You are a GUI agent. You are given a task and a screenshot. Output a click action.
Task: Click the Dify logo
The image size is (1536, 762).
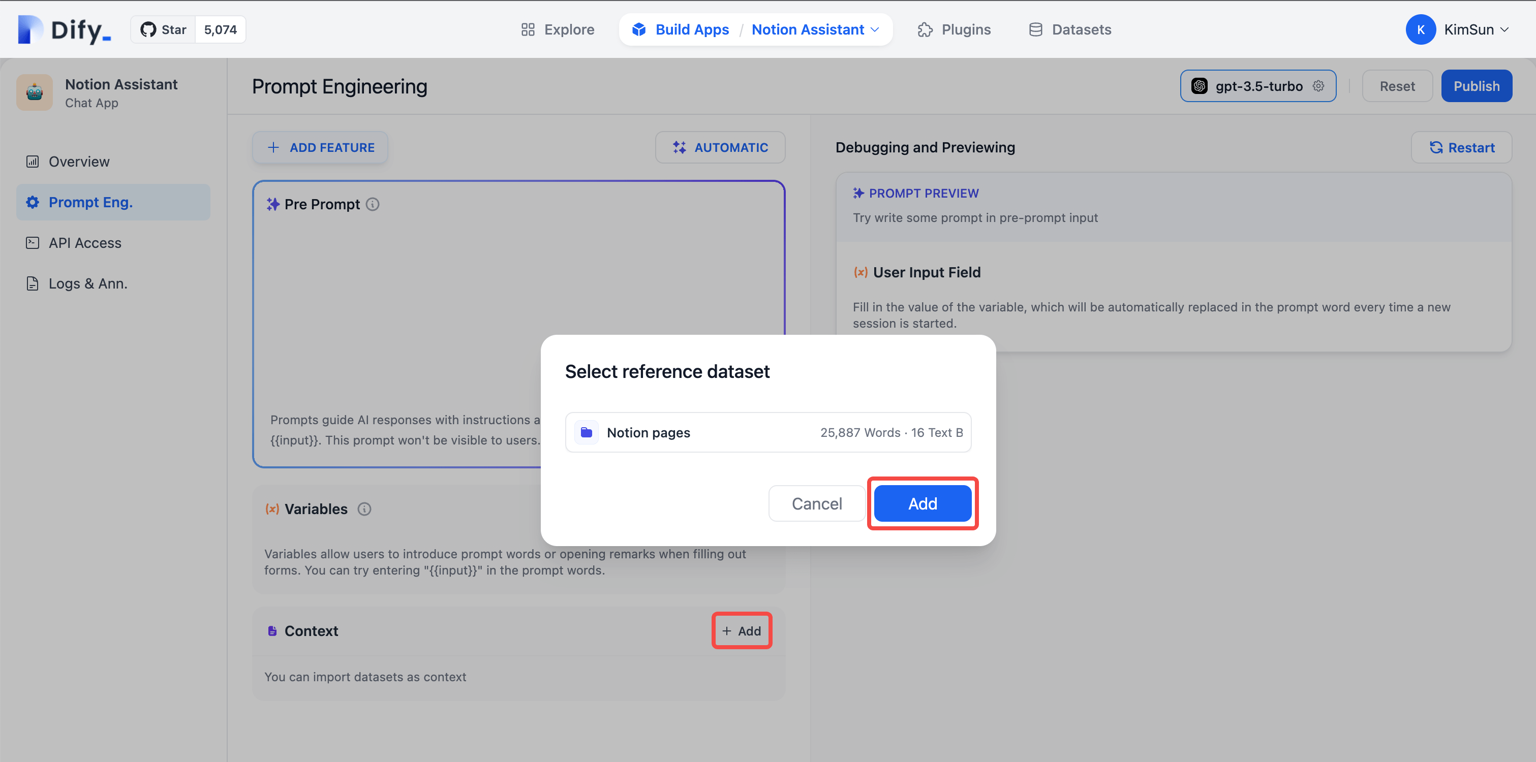(x=64, y=30)
